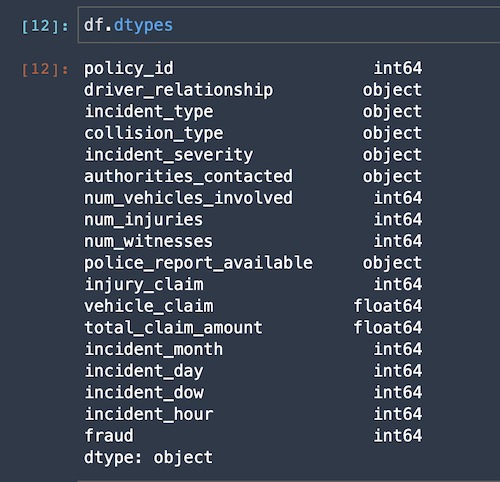Click the num_injuries row text
Screen dimensions: 500x482
pos(143,220)
